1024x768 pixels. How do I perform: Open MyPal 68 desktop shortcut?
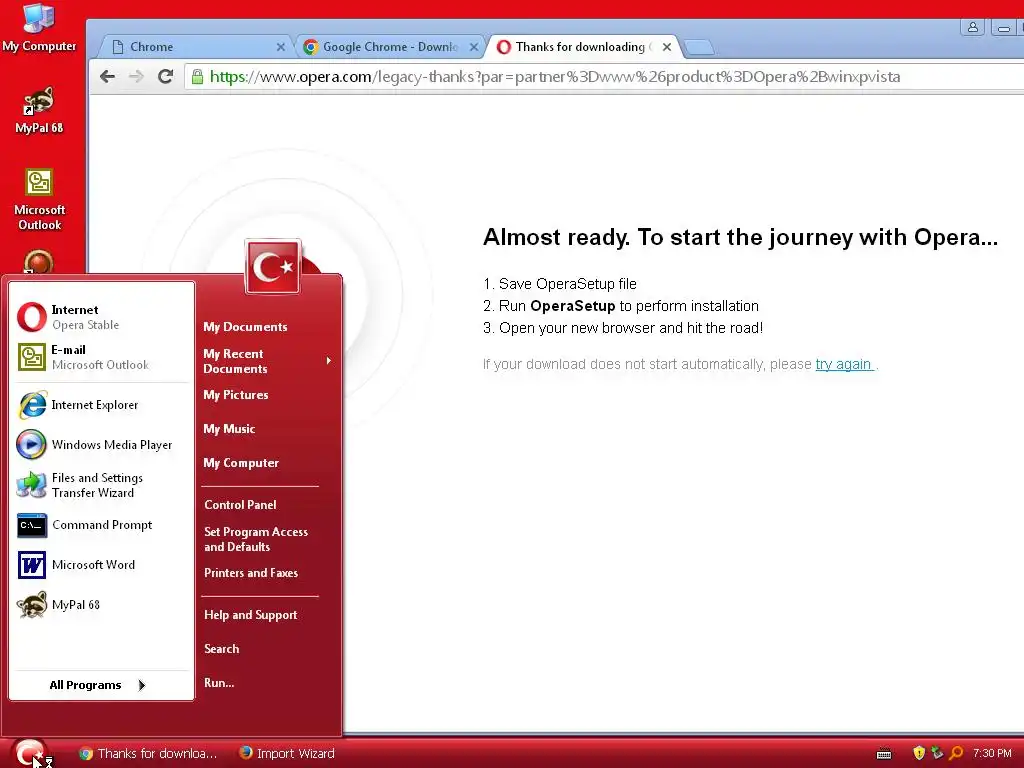(39, 110)
